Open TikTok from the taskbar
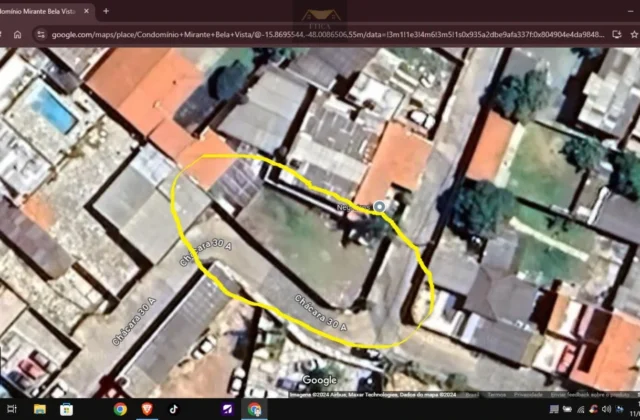This screenshot has width=640, height=420. click(173, 409)
